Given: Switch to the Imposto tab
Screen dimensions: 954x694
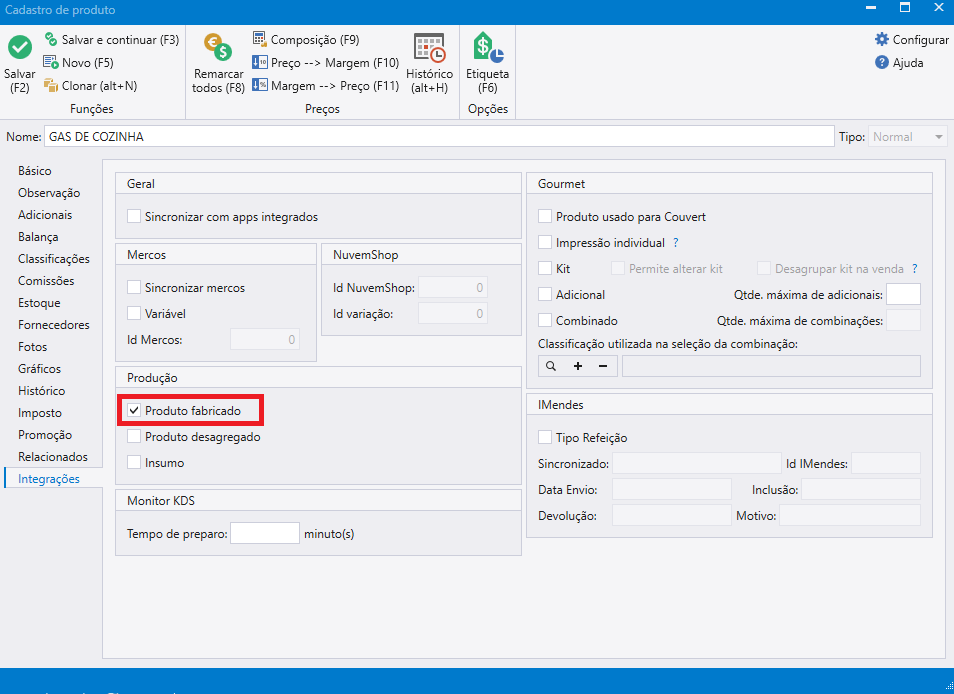Looking at the screenshot, I should point(40,413).
